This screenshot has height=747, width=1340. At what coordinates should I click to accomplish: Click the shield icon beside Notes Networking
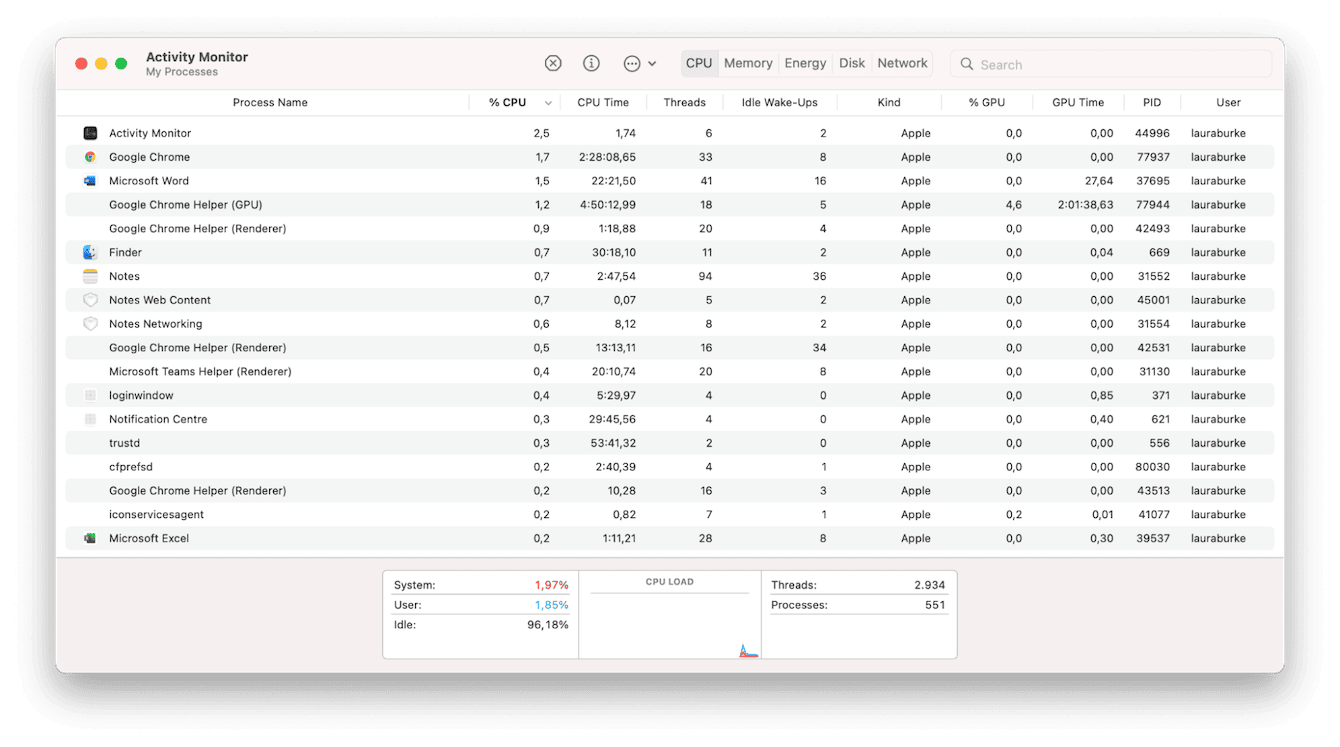coord(90,324)
